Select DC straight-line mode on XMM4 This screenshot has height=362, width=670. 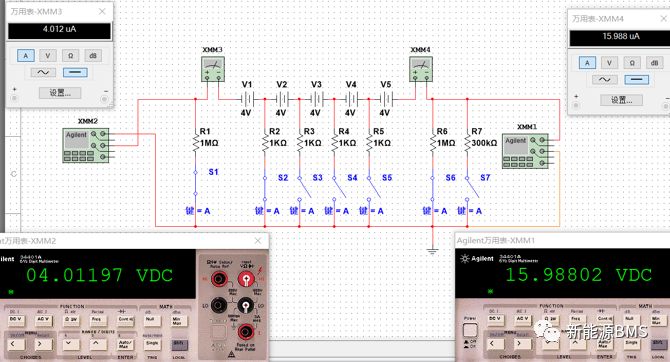click(x=636, y=79)
